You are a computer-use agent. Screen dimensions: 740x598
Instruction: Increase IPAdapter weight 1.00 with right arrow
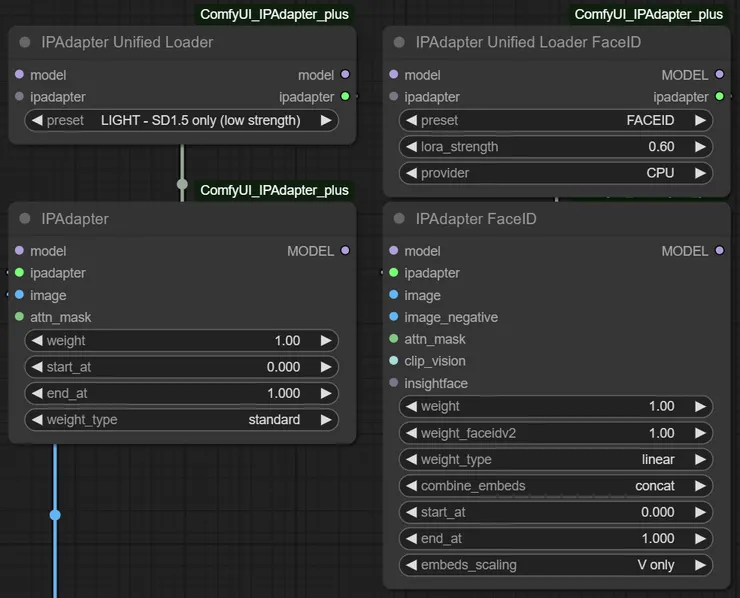pyautogui.click(x=326, y=340)
